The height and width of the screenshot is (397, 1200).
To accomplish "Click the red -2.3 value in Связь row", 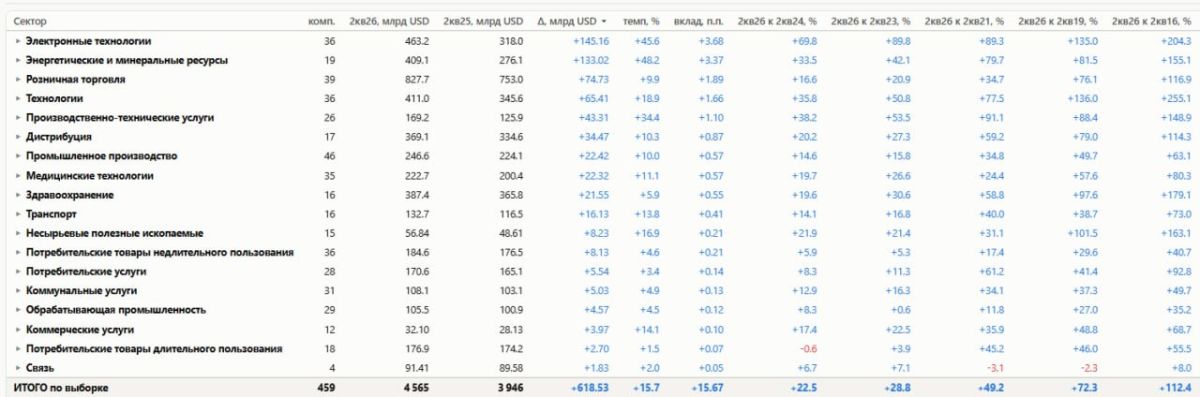I will (1090, 368).
